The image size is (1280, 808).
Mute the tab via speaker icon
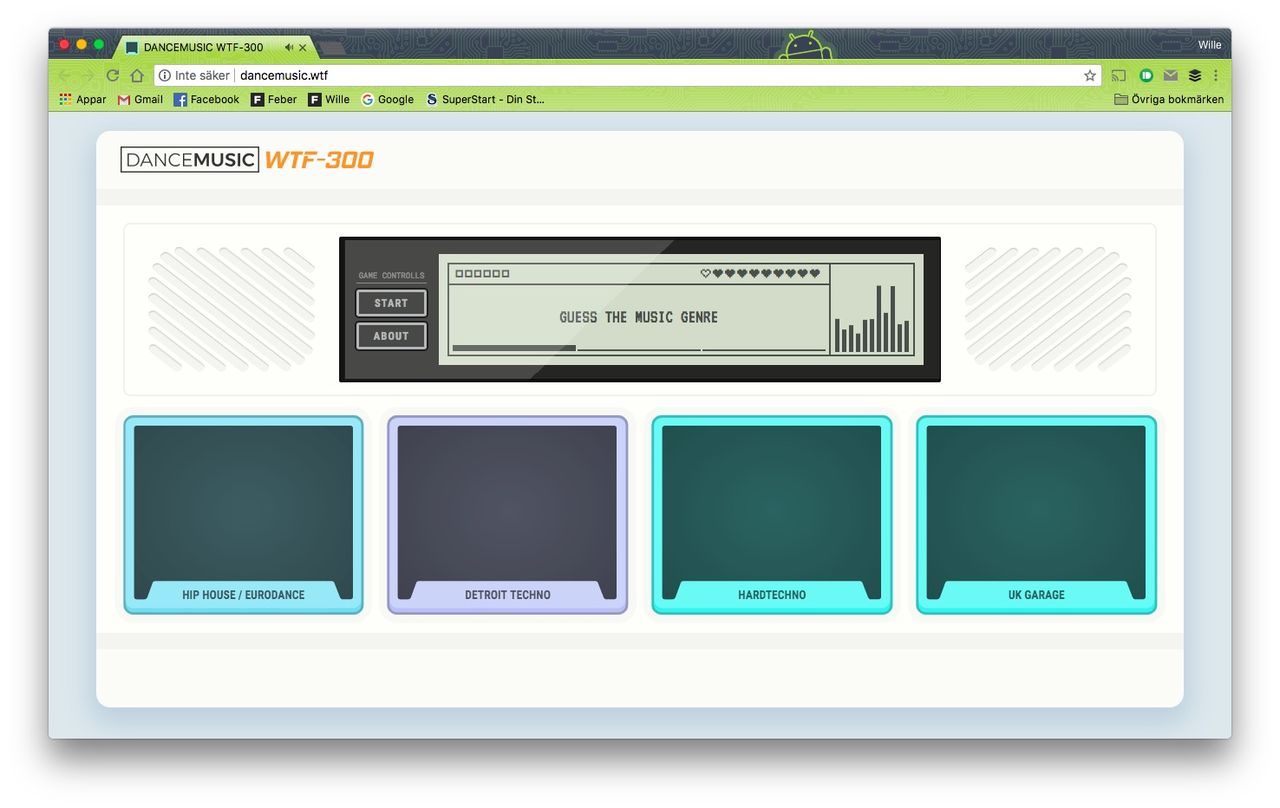pyautogui.click(x=288, y=47)
